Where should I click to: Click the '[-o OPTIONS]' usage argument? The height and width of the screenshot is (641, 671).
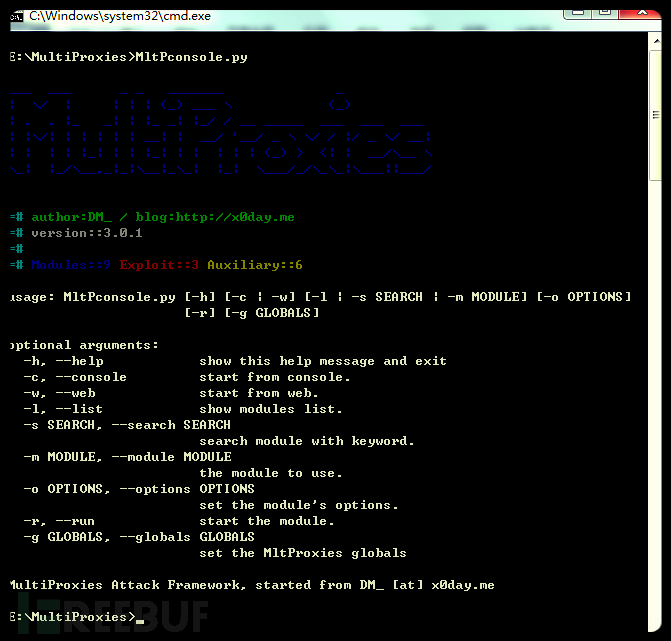(x=584, y=297)
